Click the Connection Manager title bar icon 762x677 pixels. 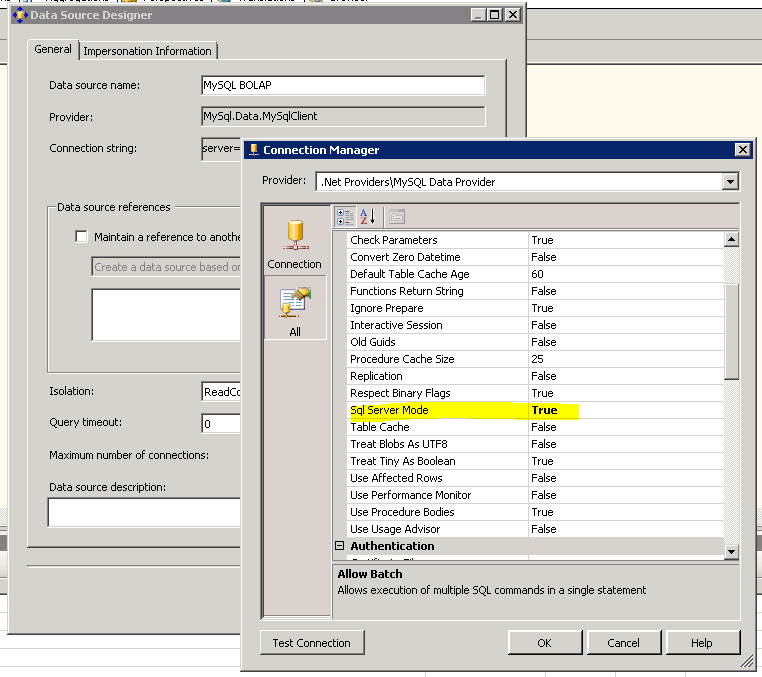point(253,150)
